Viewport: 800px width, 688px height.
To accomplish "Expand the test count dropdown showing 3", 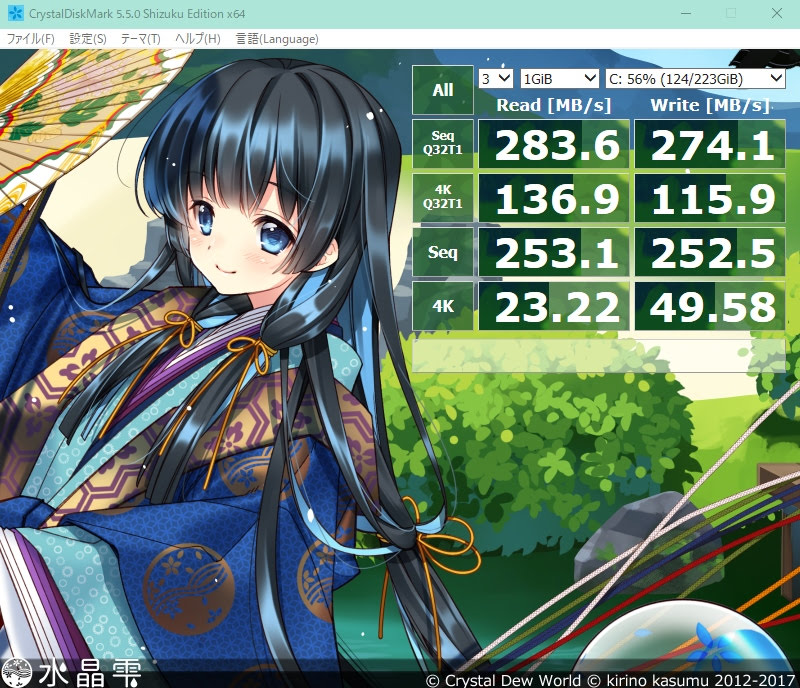I will point(496,78).
